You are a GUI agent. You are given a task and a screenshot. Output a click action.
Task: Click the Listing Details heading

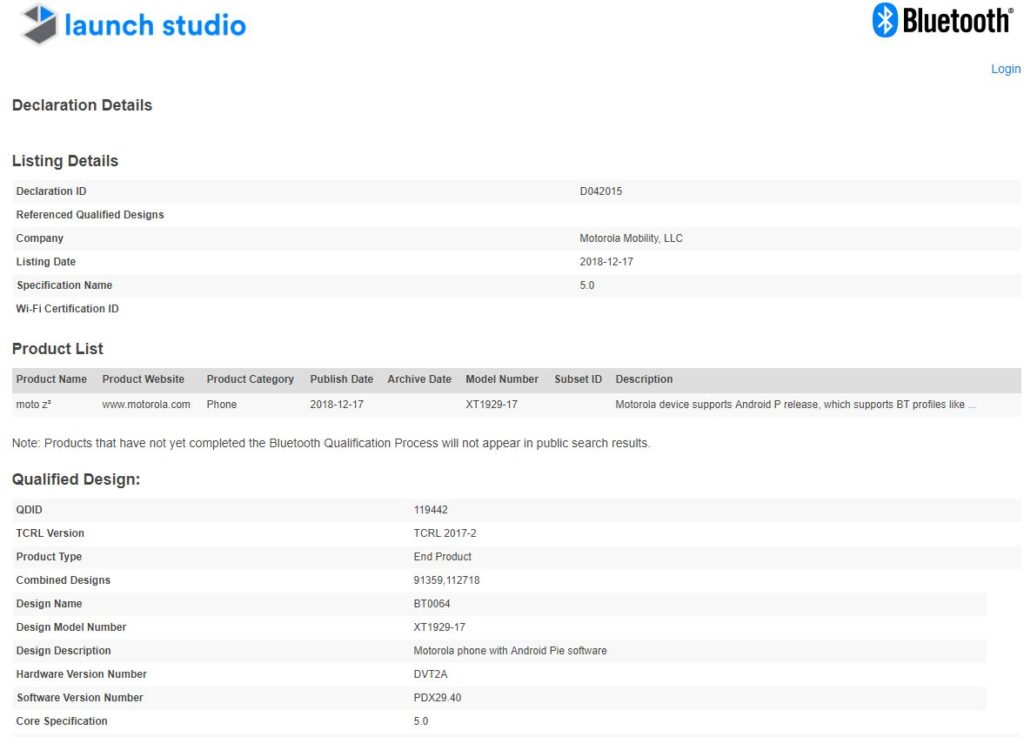pyautogui.click(x=65, y=161)
